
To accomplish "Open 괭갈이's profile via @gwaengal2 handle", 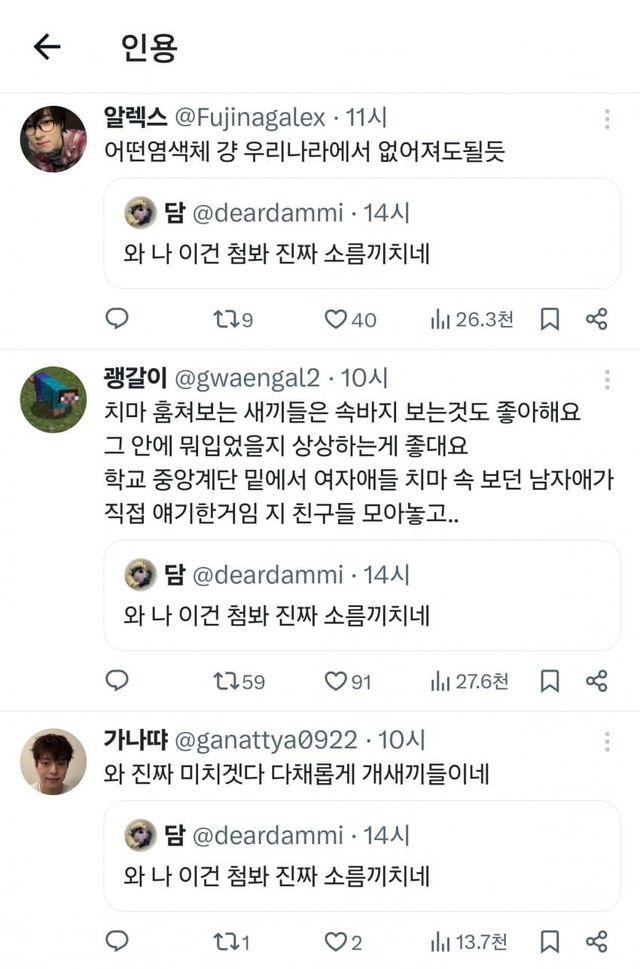I will click(248, 379).
